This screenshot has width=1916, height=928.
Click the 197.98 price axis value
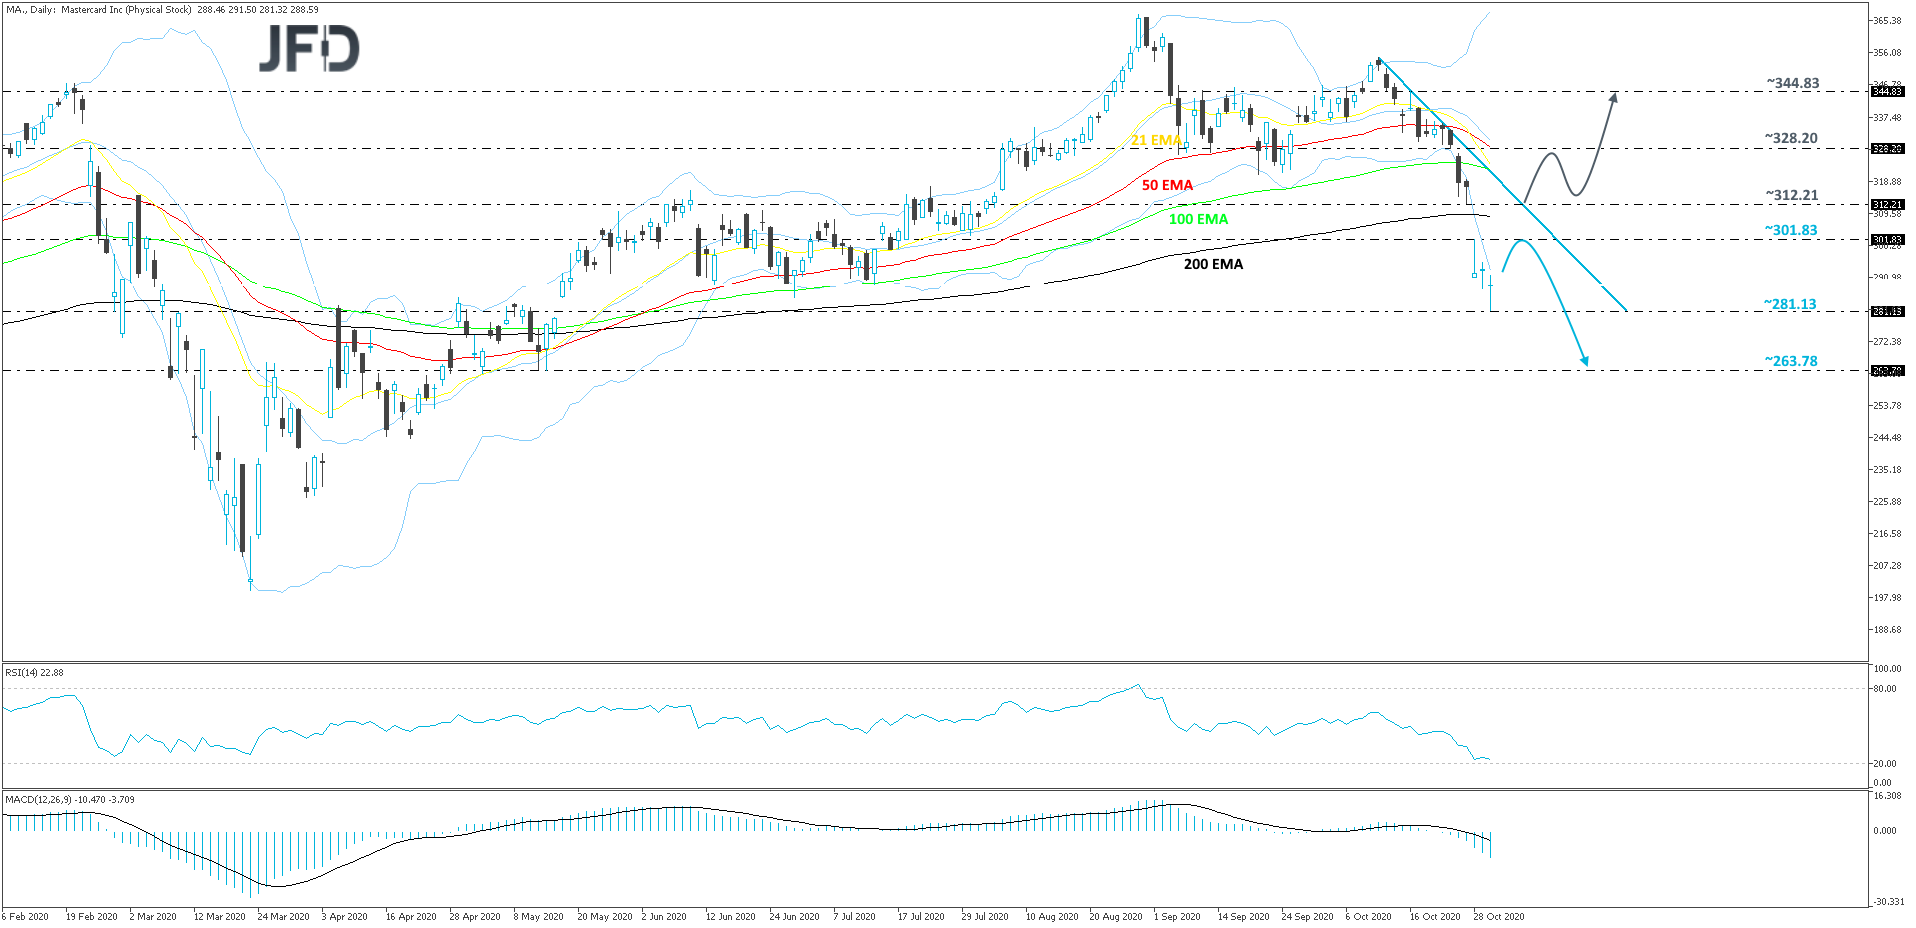(x=1887, y=598)
